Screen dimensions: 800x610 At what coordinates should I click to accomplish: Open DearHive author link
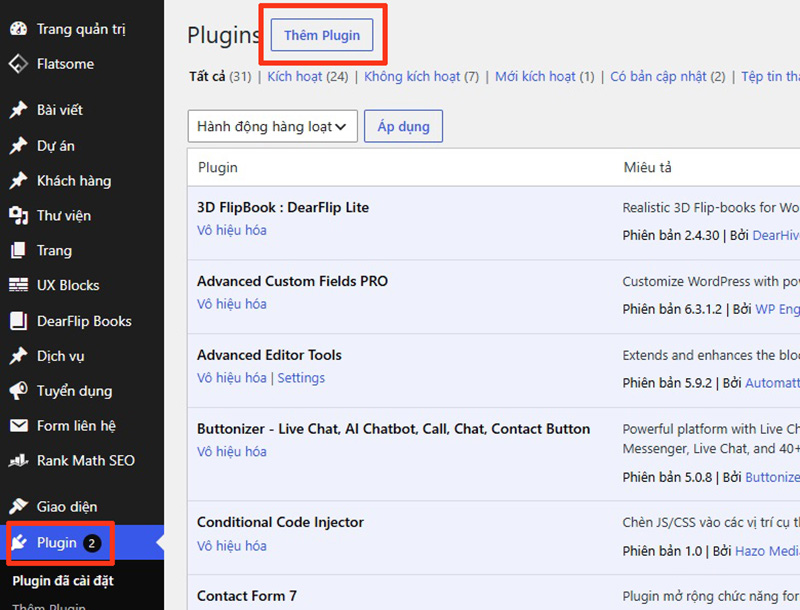point(776,235)
